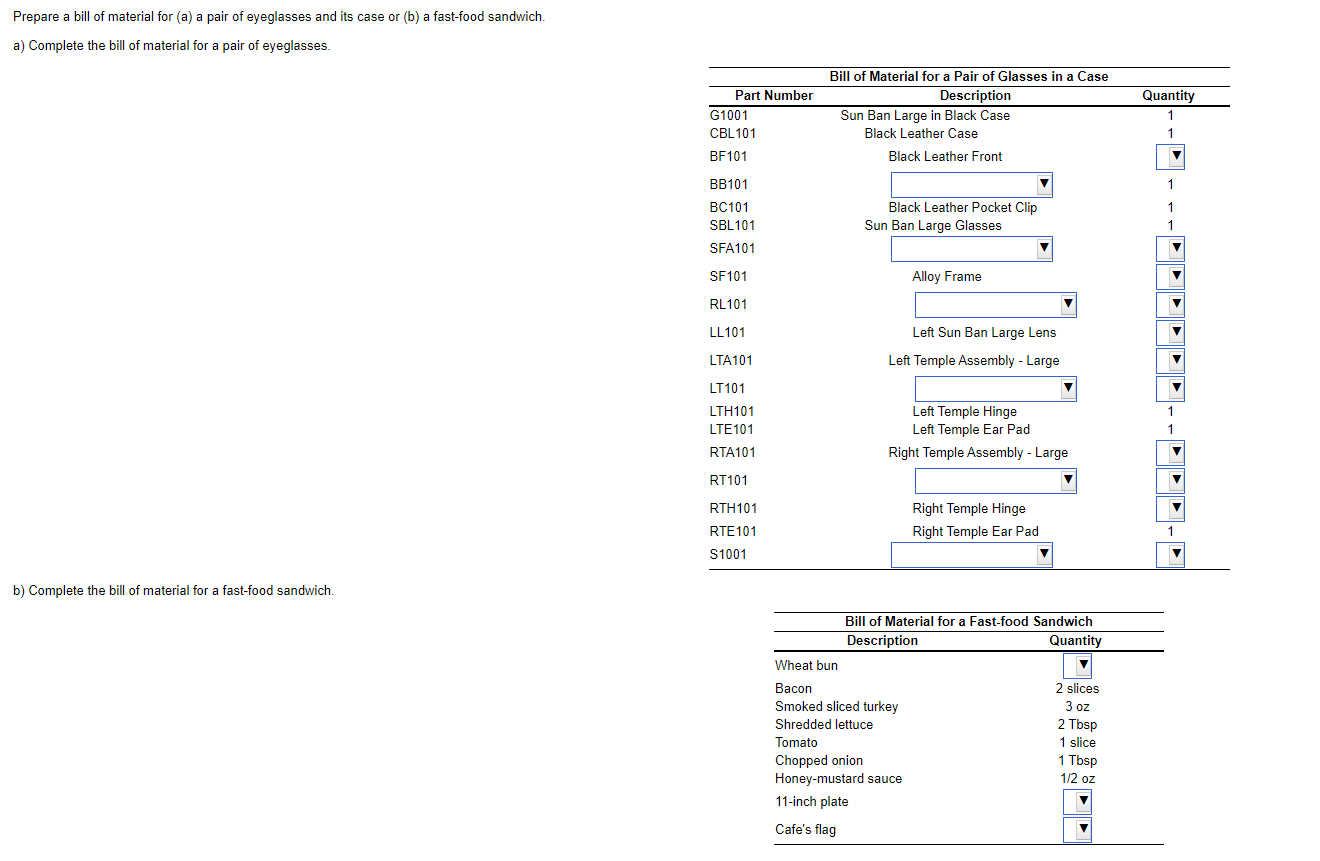1320x861 pixels.
Task: Open the quantity dropdown for S1001
Action: coord(1170,554)
